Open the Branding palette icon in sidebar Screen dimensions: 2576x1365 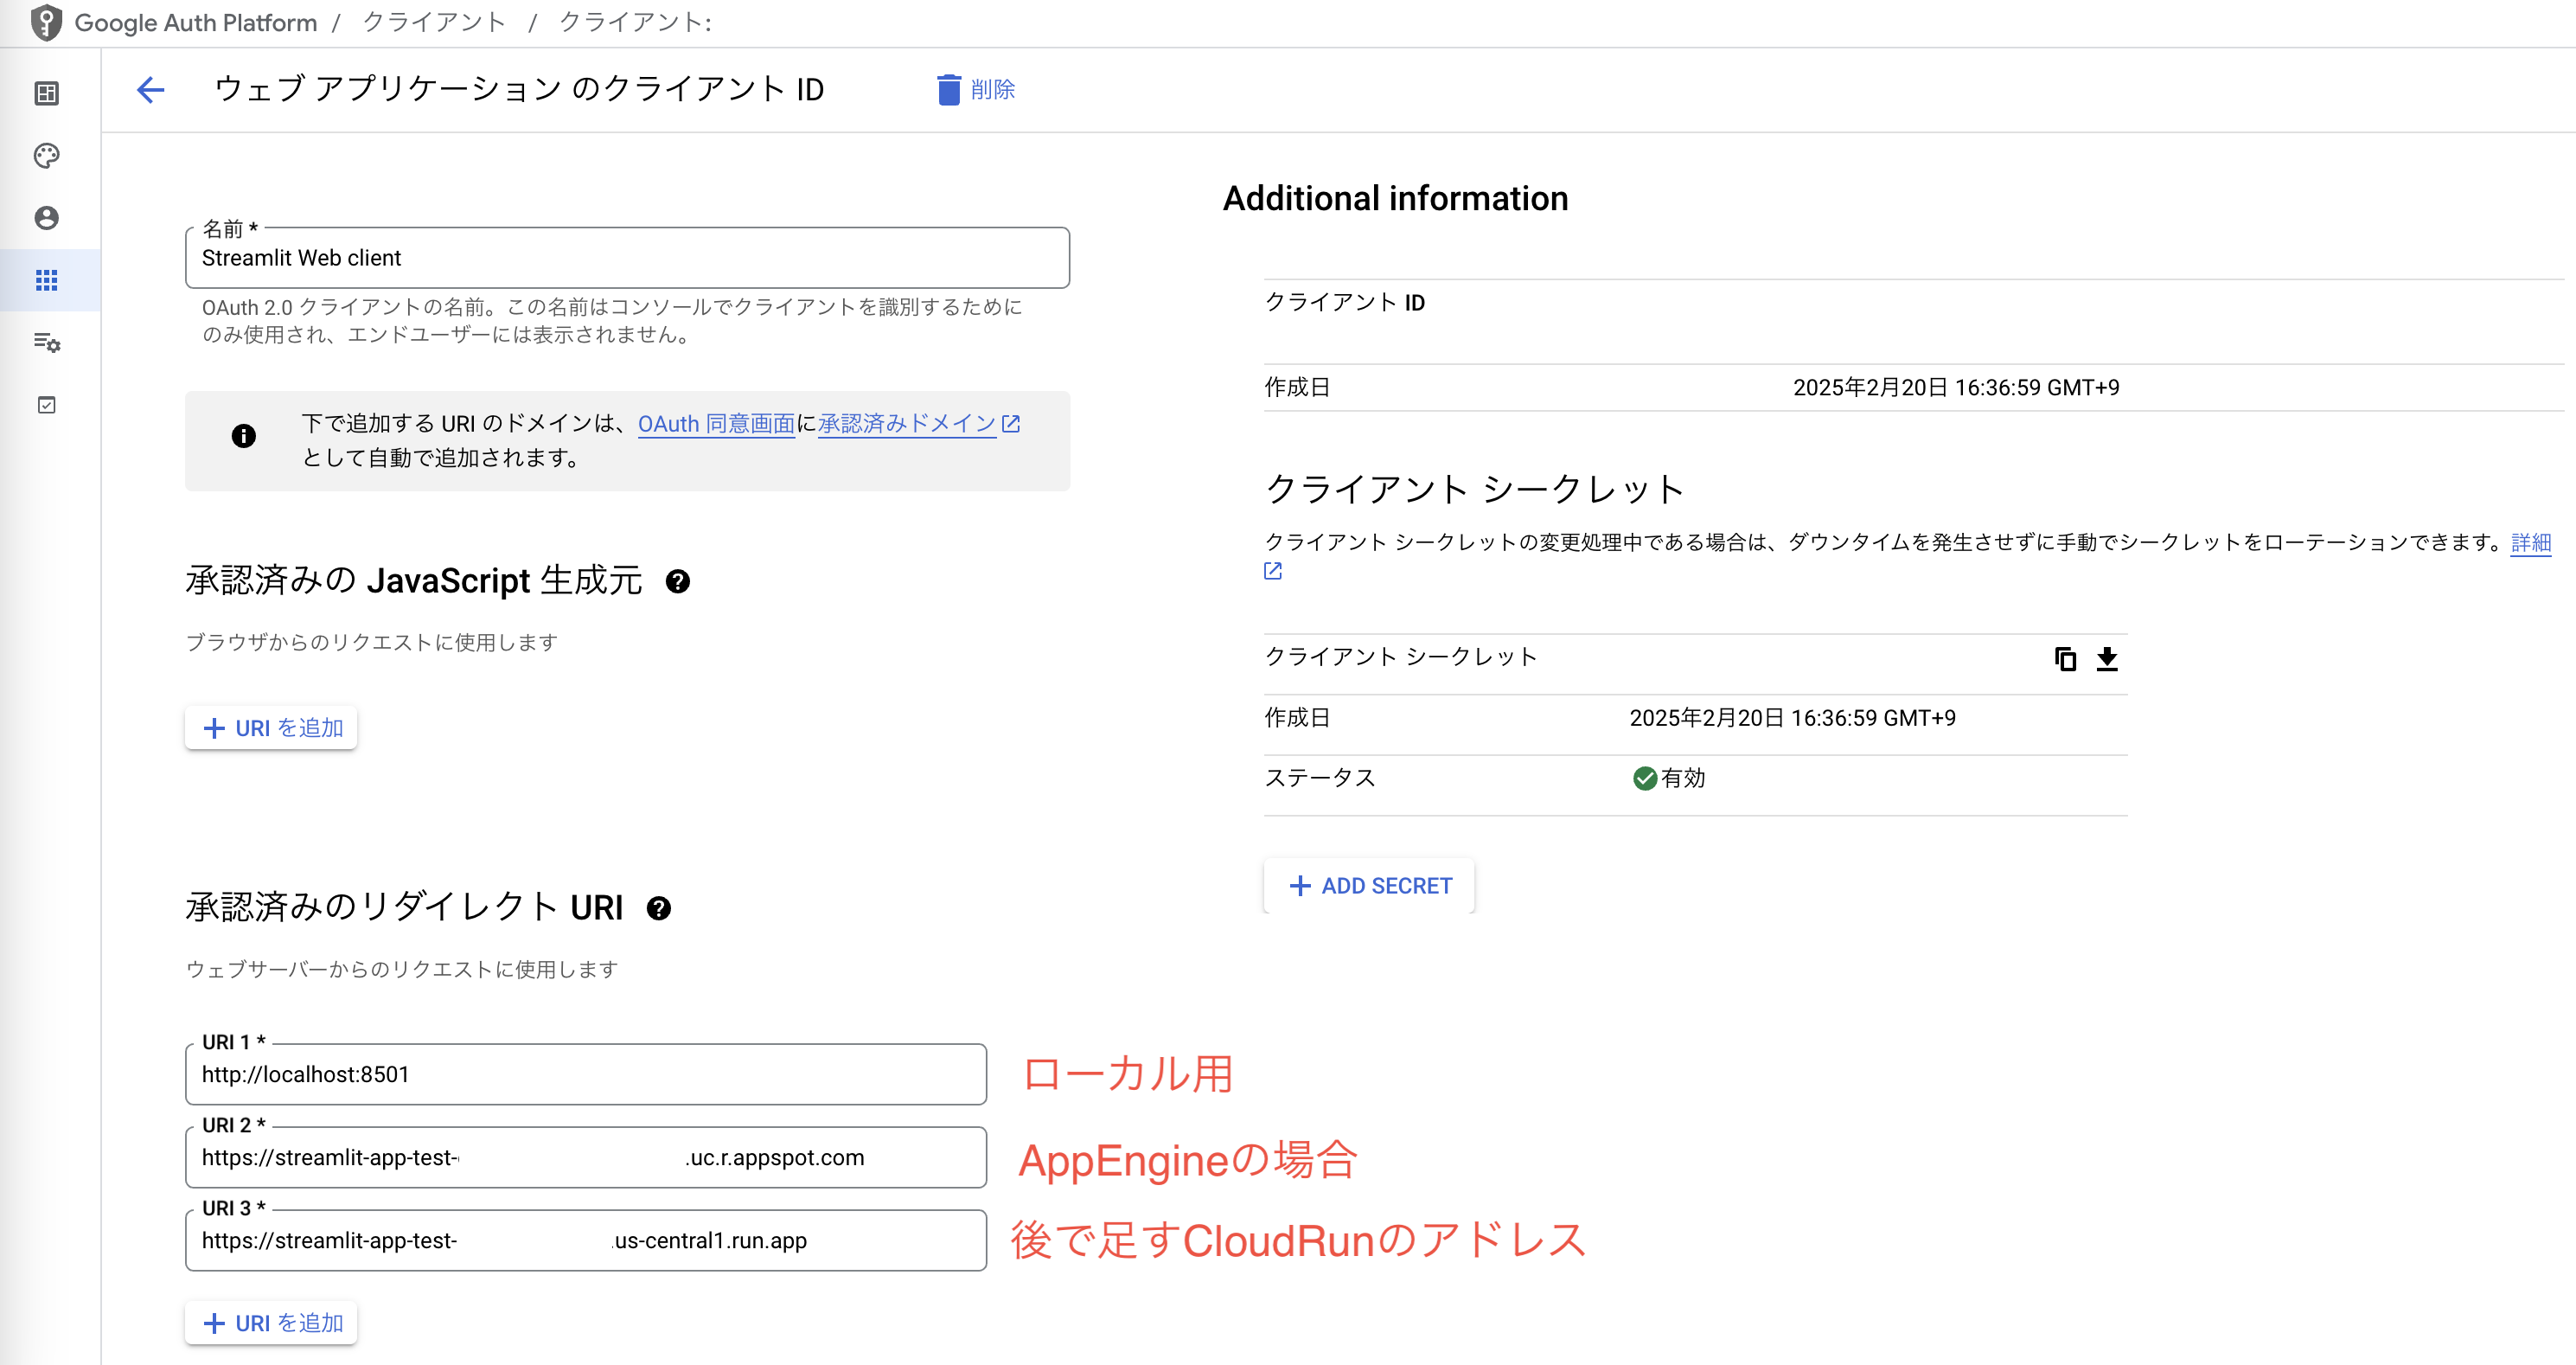46,156
